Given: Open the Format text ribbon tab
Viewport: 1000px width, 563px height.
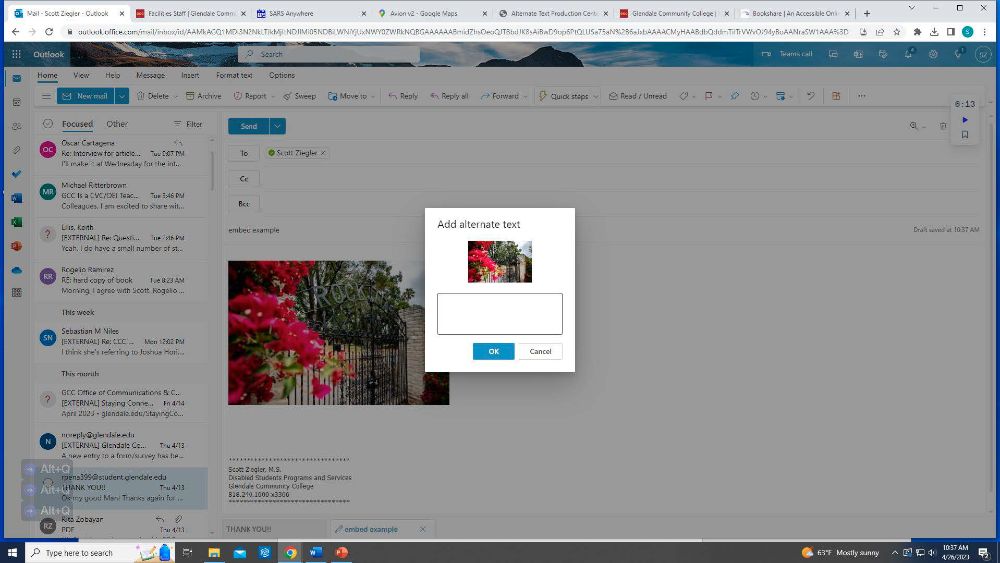Looking at the screenshot, I should tap(234, 75).
